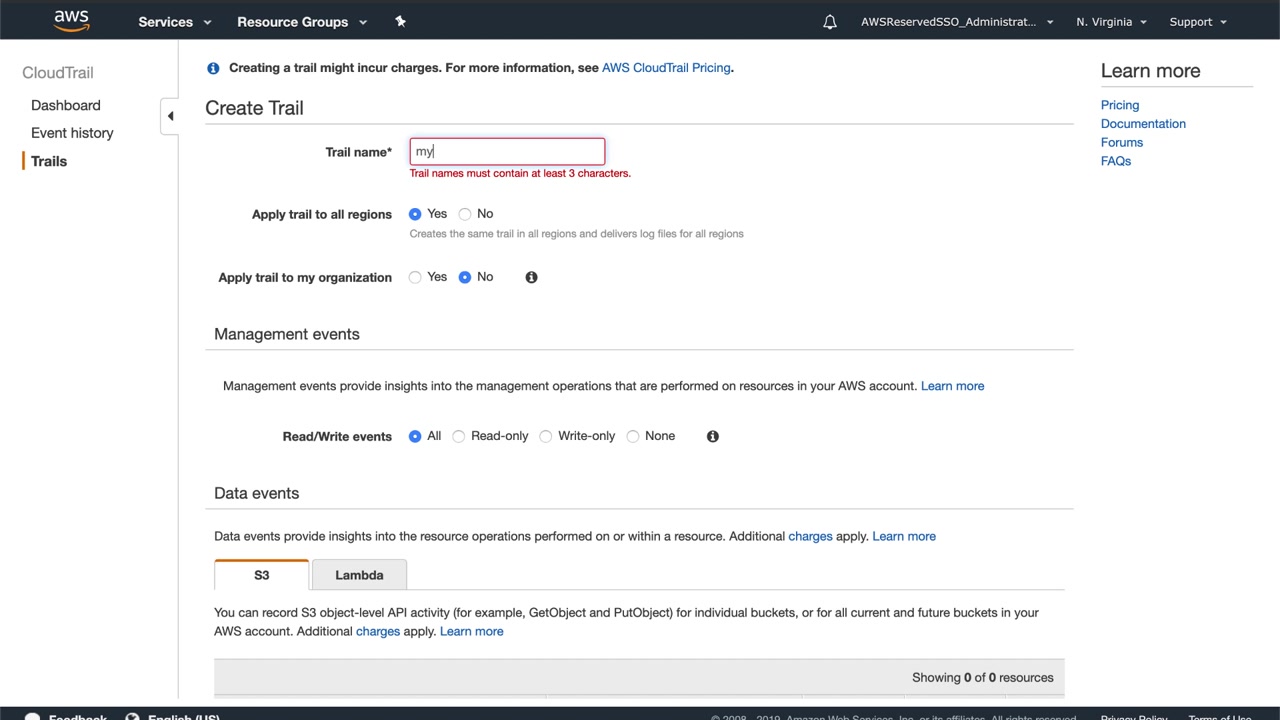This screenshot has height=720, width=1280.
Task: Click into the Trail name input field
Action: click(x=507, y=152)
